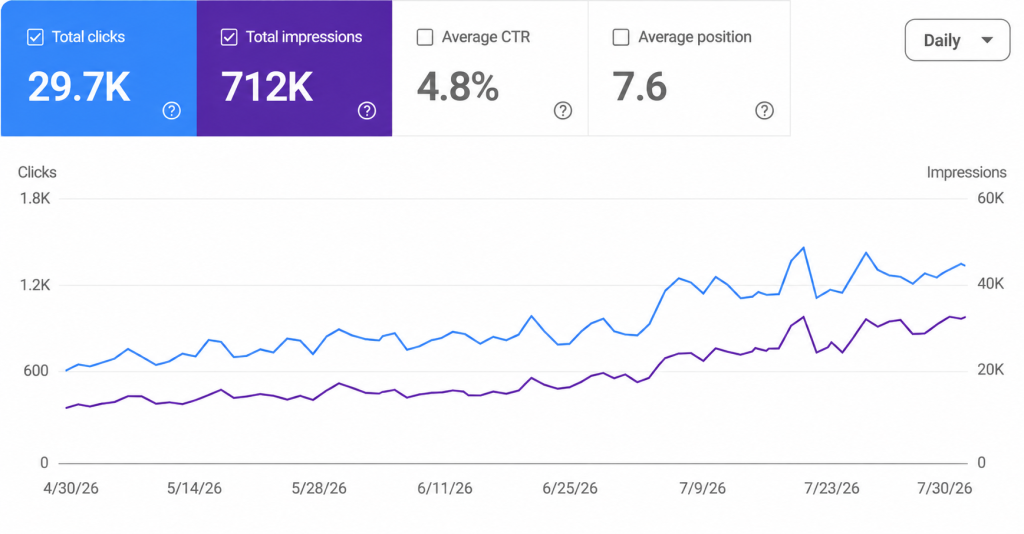This screenshot has height=534, width=1024.
Task: Click the 1.8K clicks axis label
Action: click(x=35, y=198)
